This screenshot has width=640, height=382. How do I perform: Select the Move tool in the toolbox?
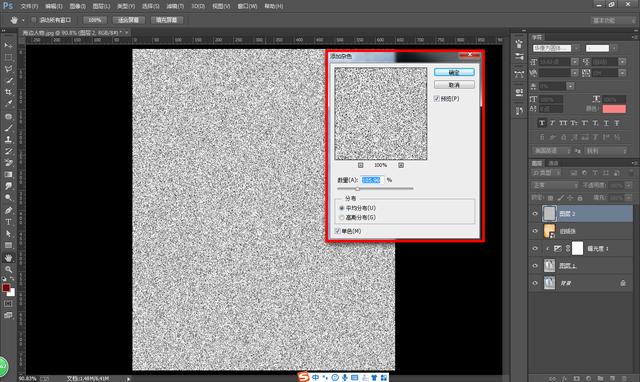click(x=8, y=45)
